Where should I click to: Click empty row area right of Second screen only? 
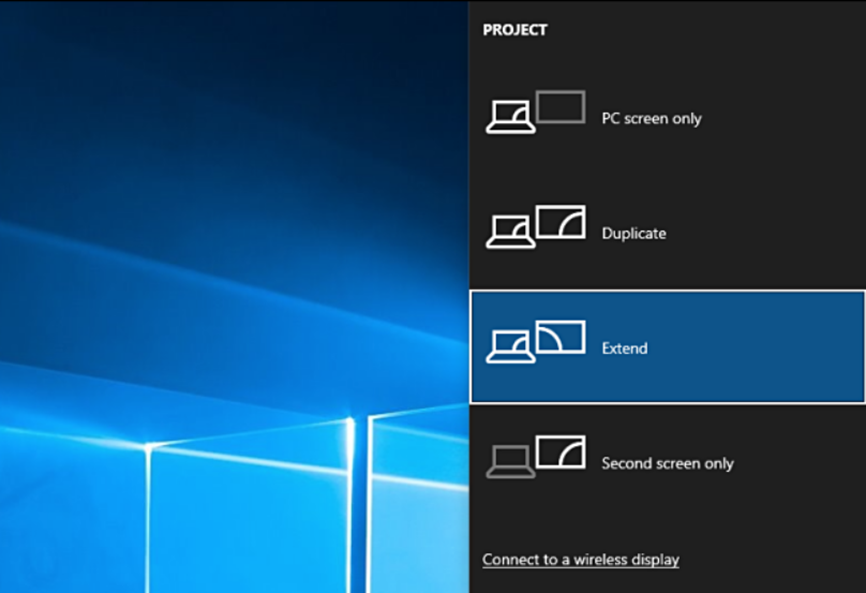click(x=800, y=464)
